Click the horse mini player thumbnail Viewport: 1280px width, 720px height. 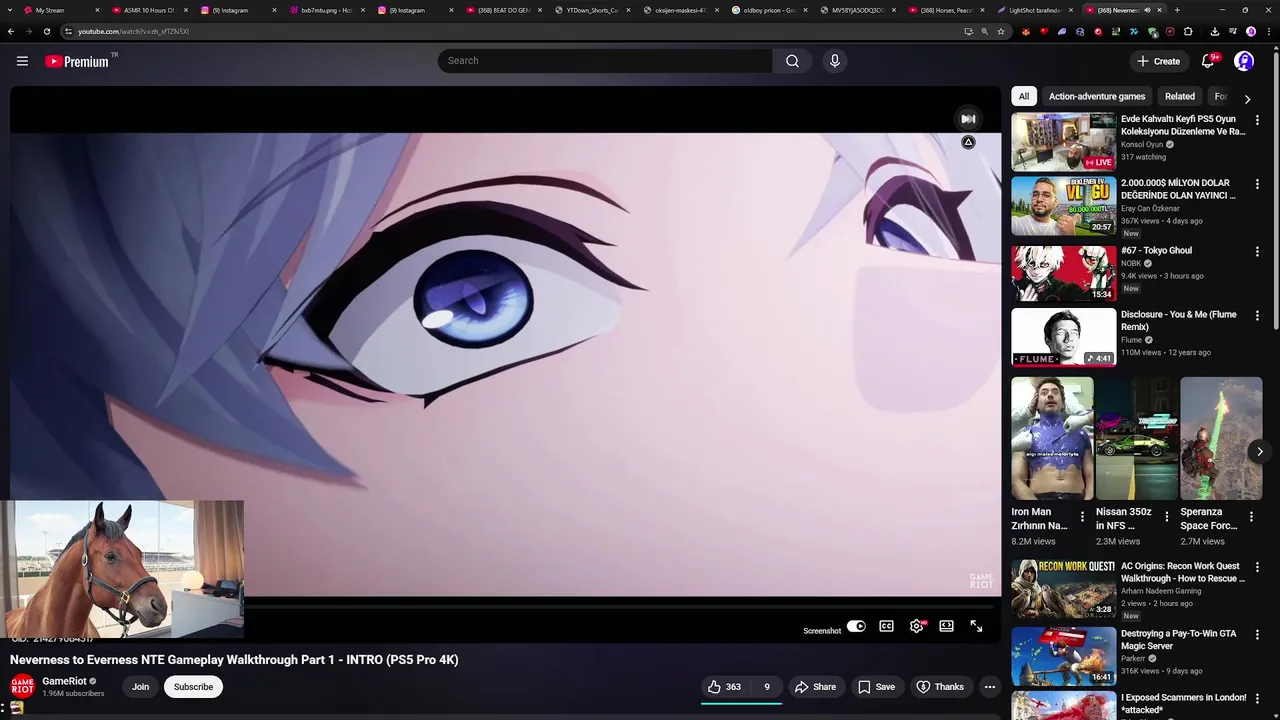pos(122,569)
